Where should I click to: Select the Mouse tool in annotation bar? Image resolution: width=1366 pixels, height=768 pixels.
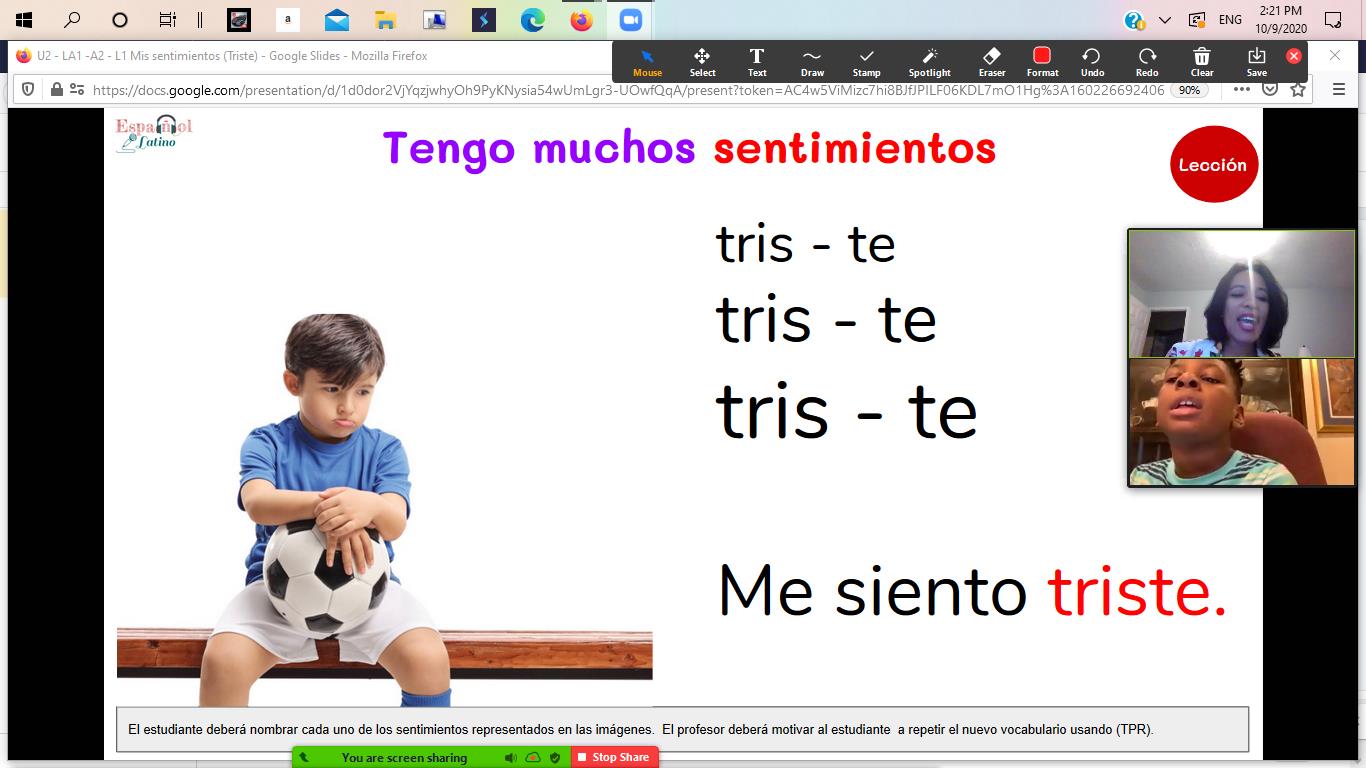coord(647,62)
